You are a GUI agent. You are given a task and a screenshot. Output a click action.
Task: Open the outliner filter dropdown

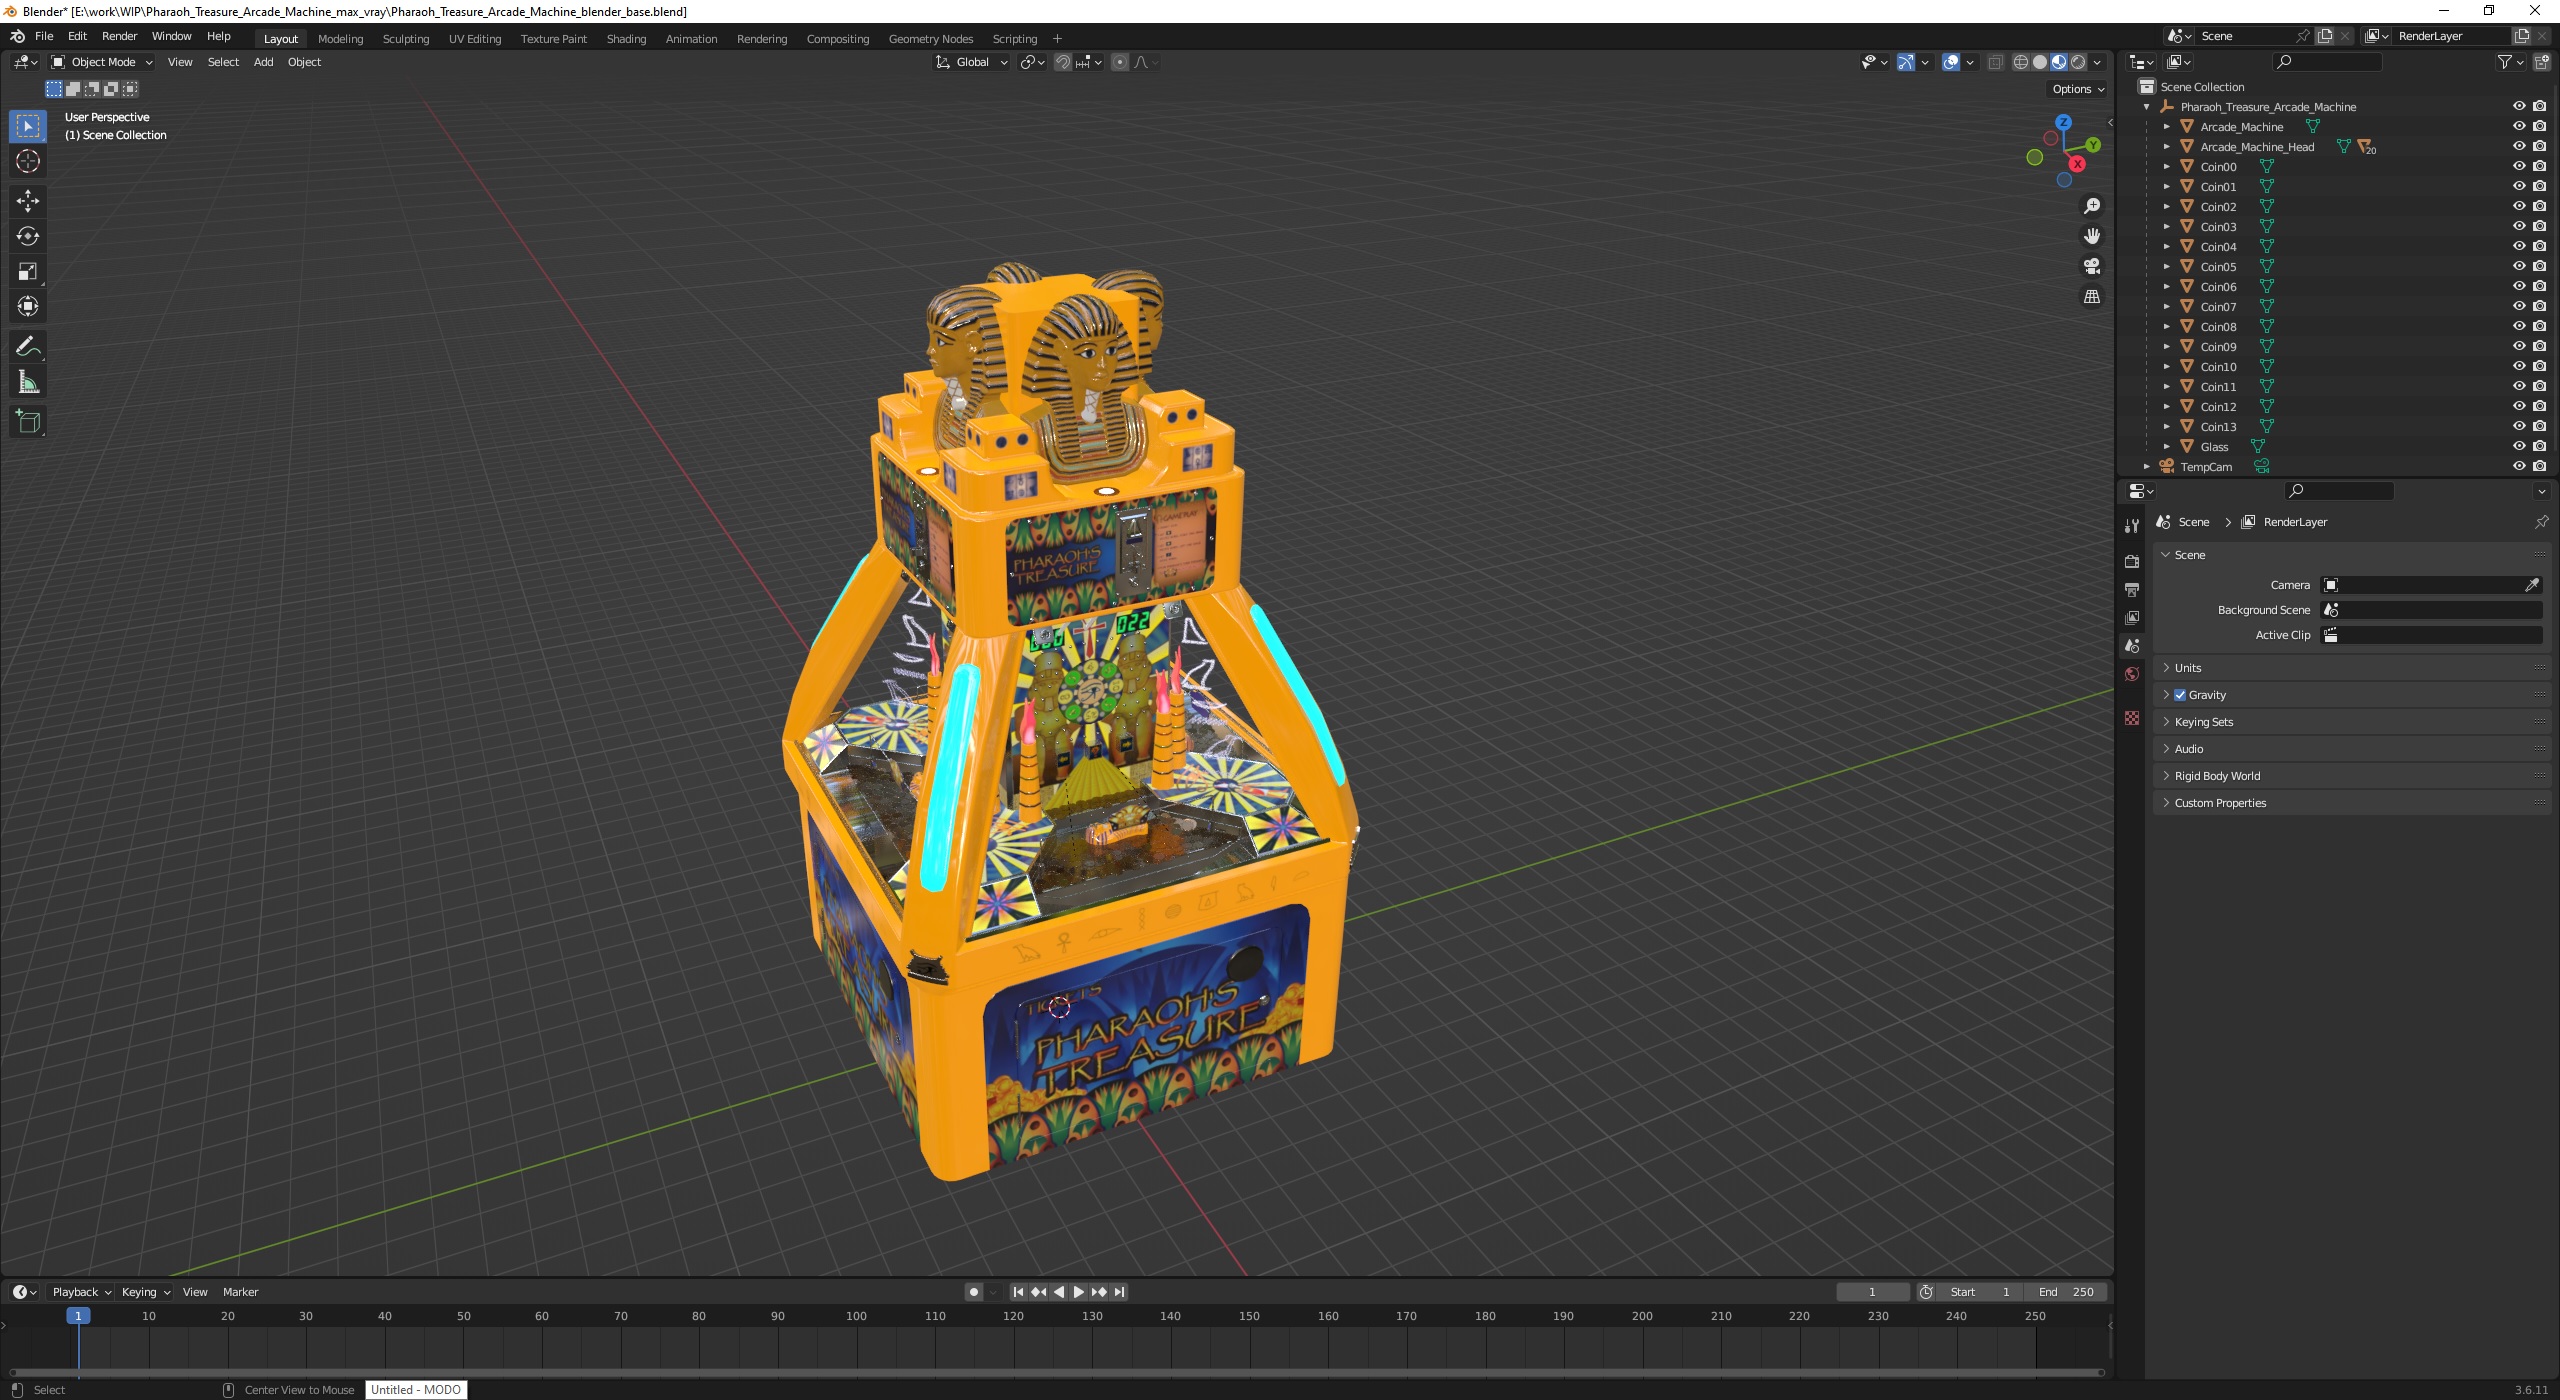point(2509,62)
